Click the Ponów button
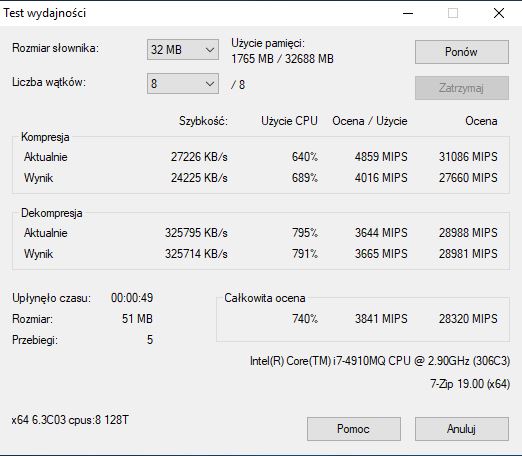The image size is (522, 456). [462, 52]
